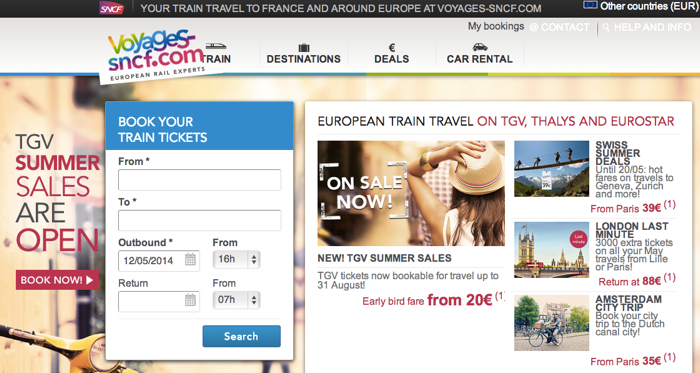Open the Outbound date calendar icon

tap(190, 260)
